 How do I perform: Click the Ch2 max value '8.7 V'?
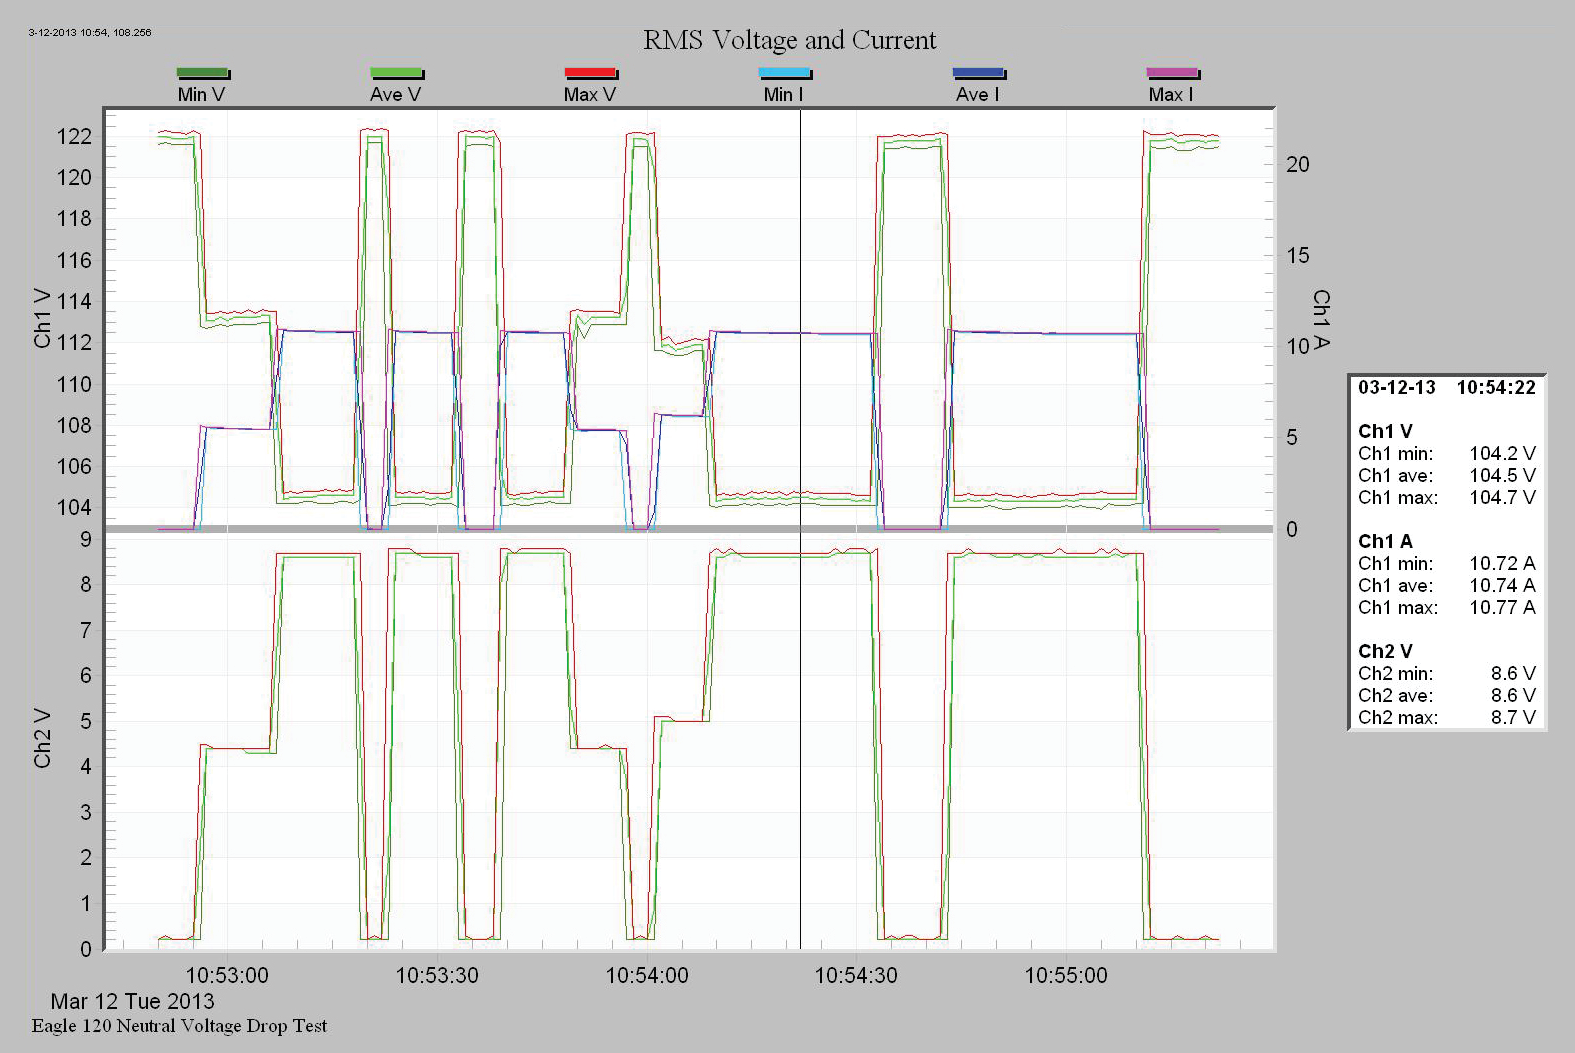coord(1513,718)
